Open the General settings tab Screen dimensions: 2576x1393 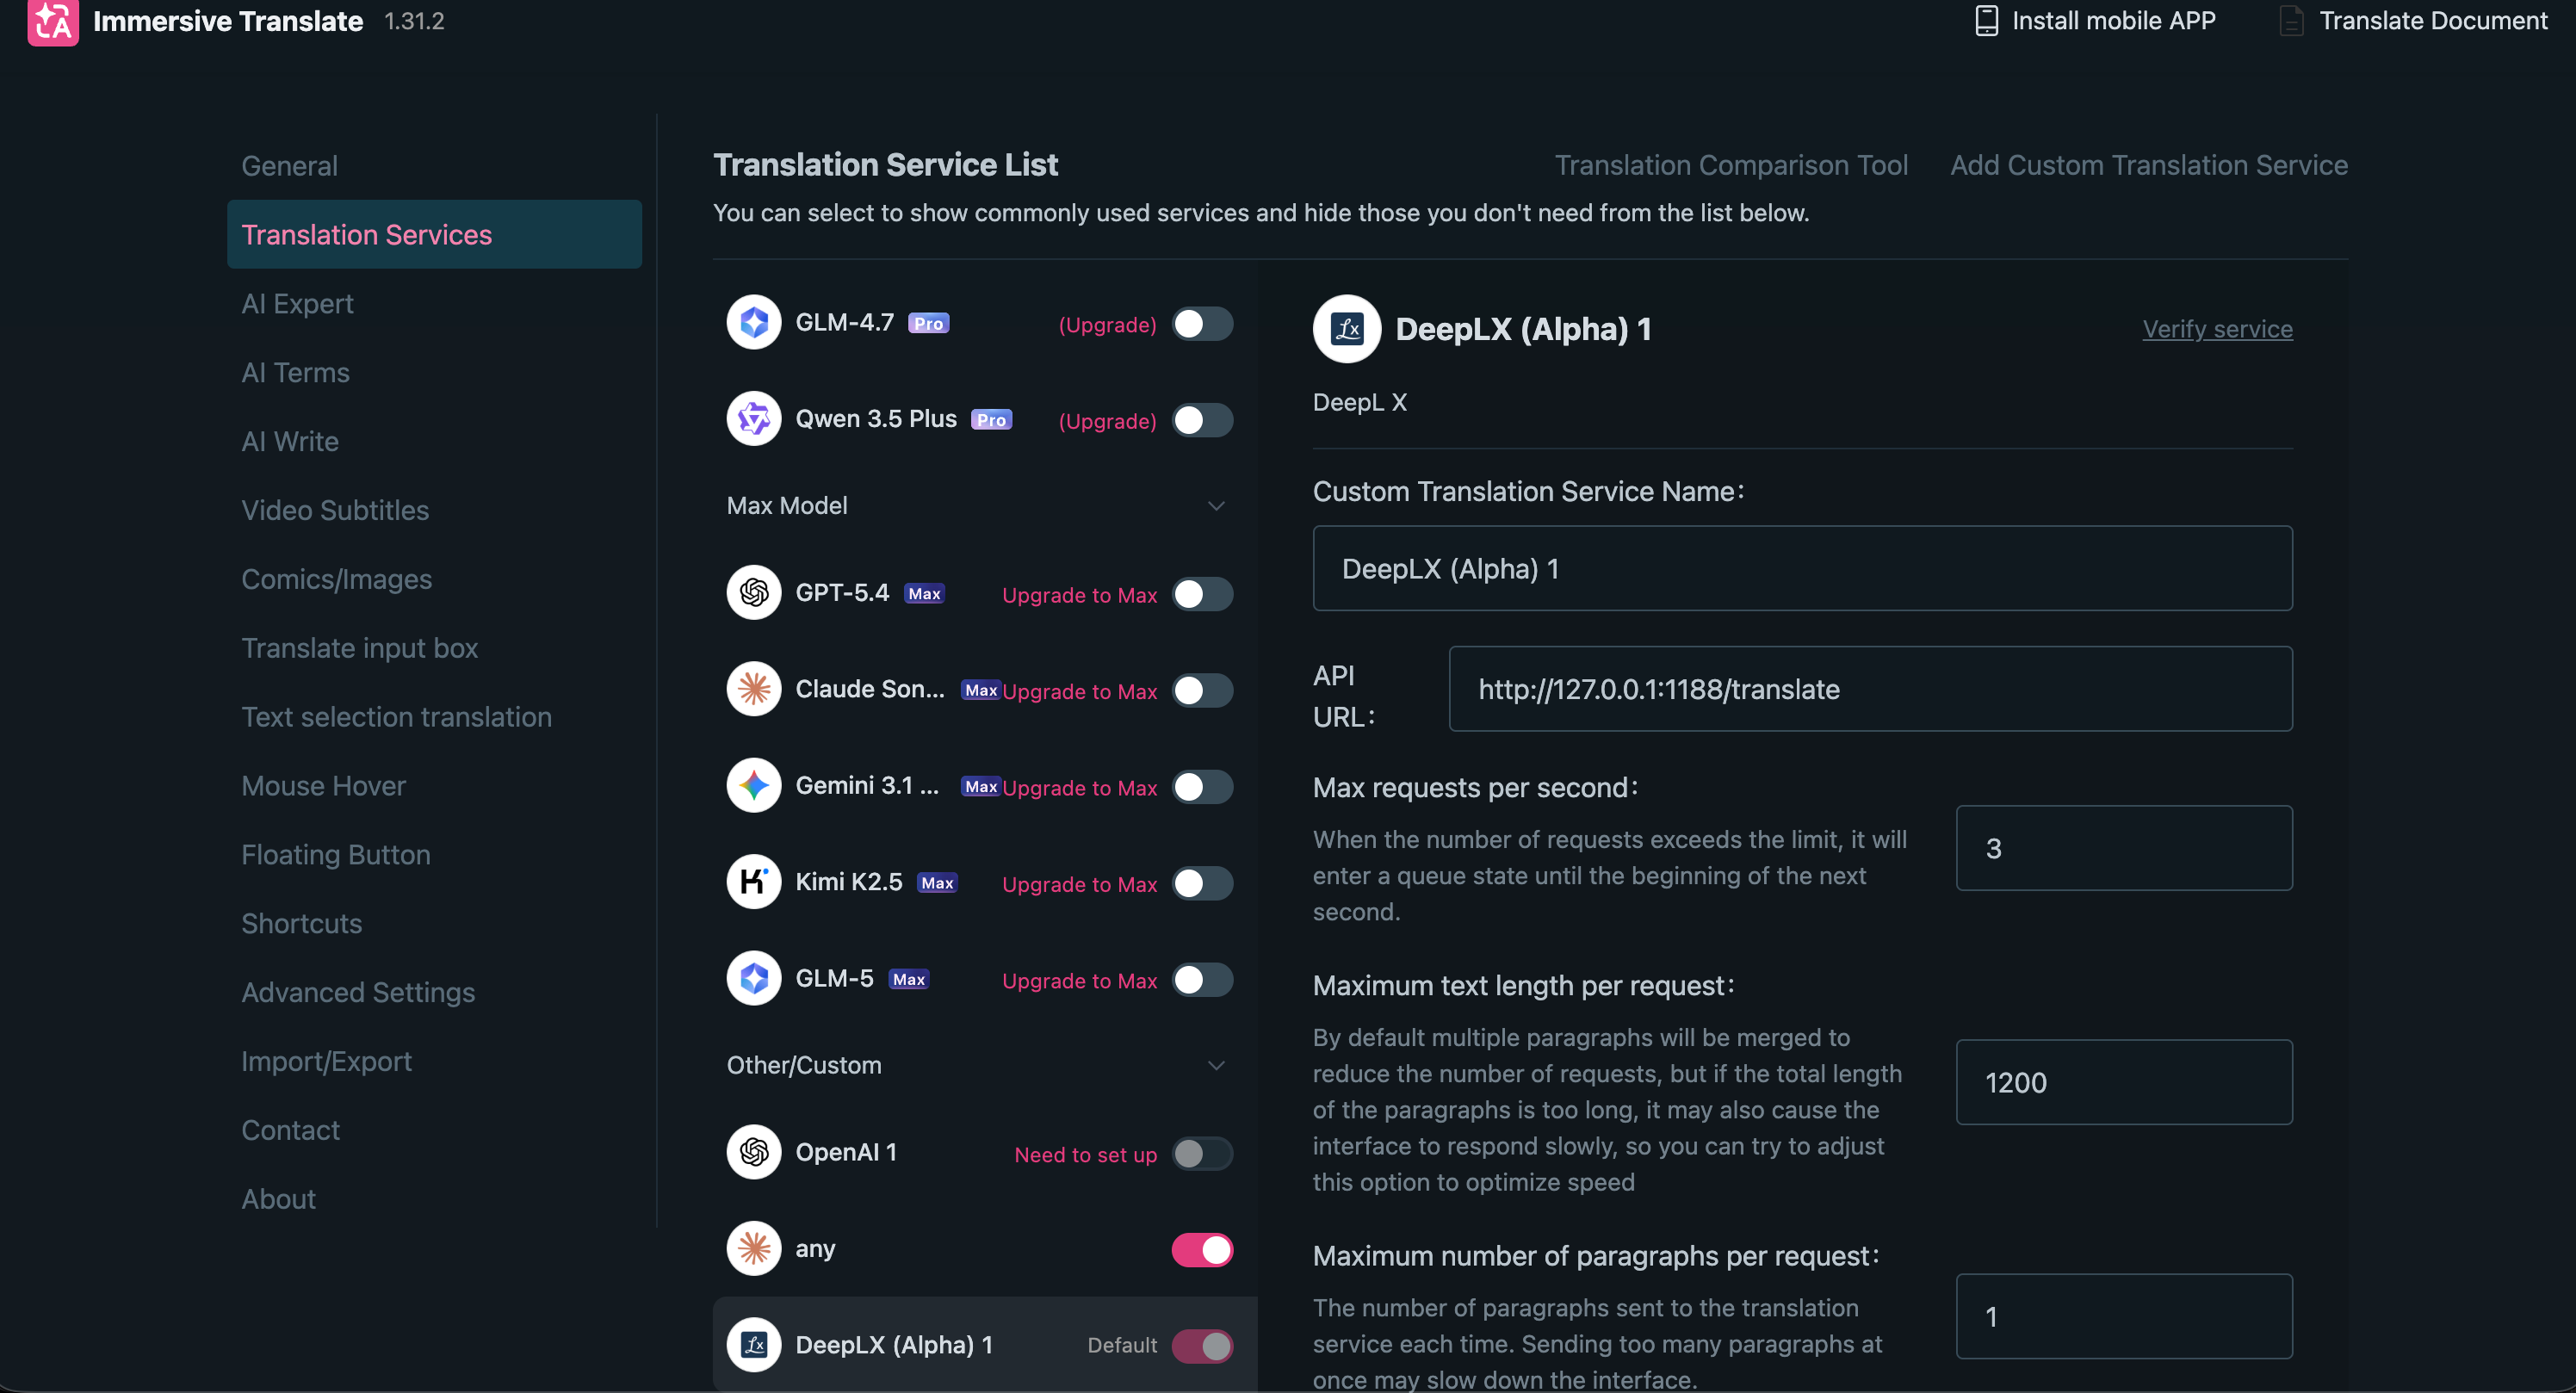tap(434, 166)
